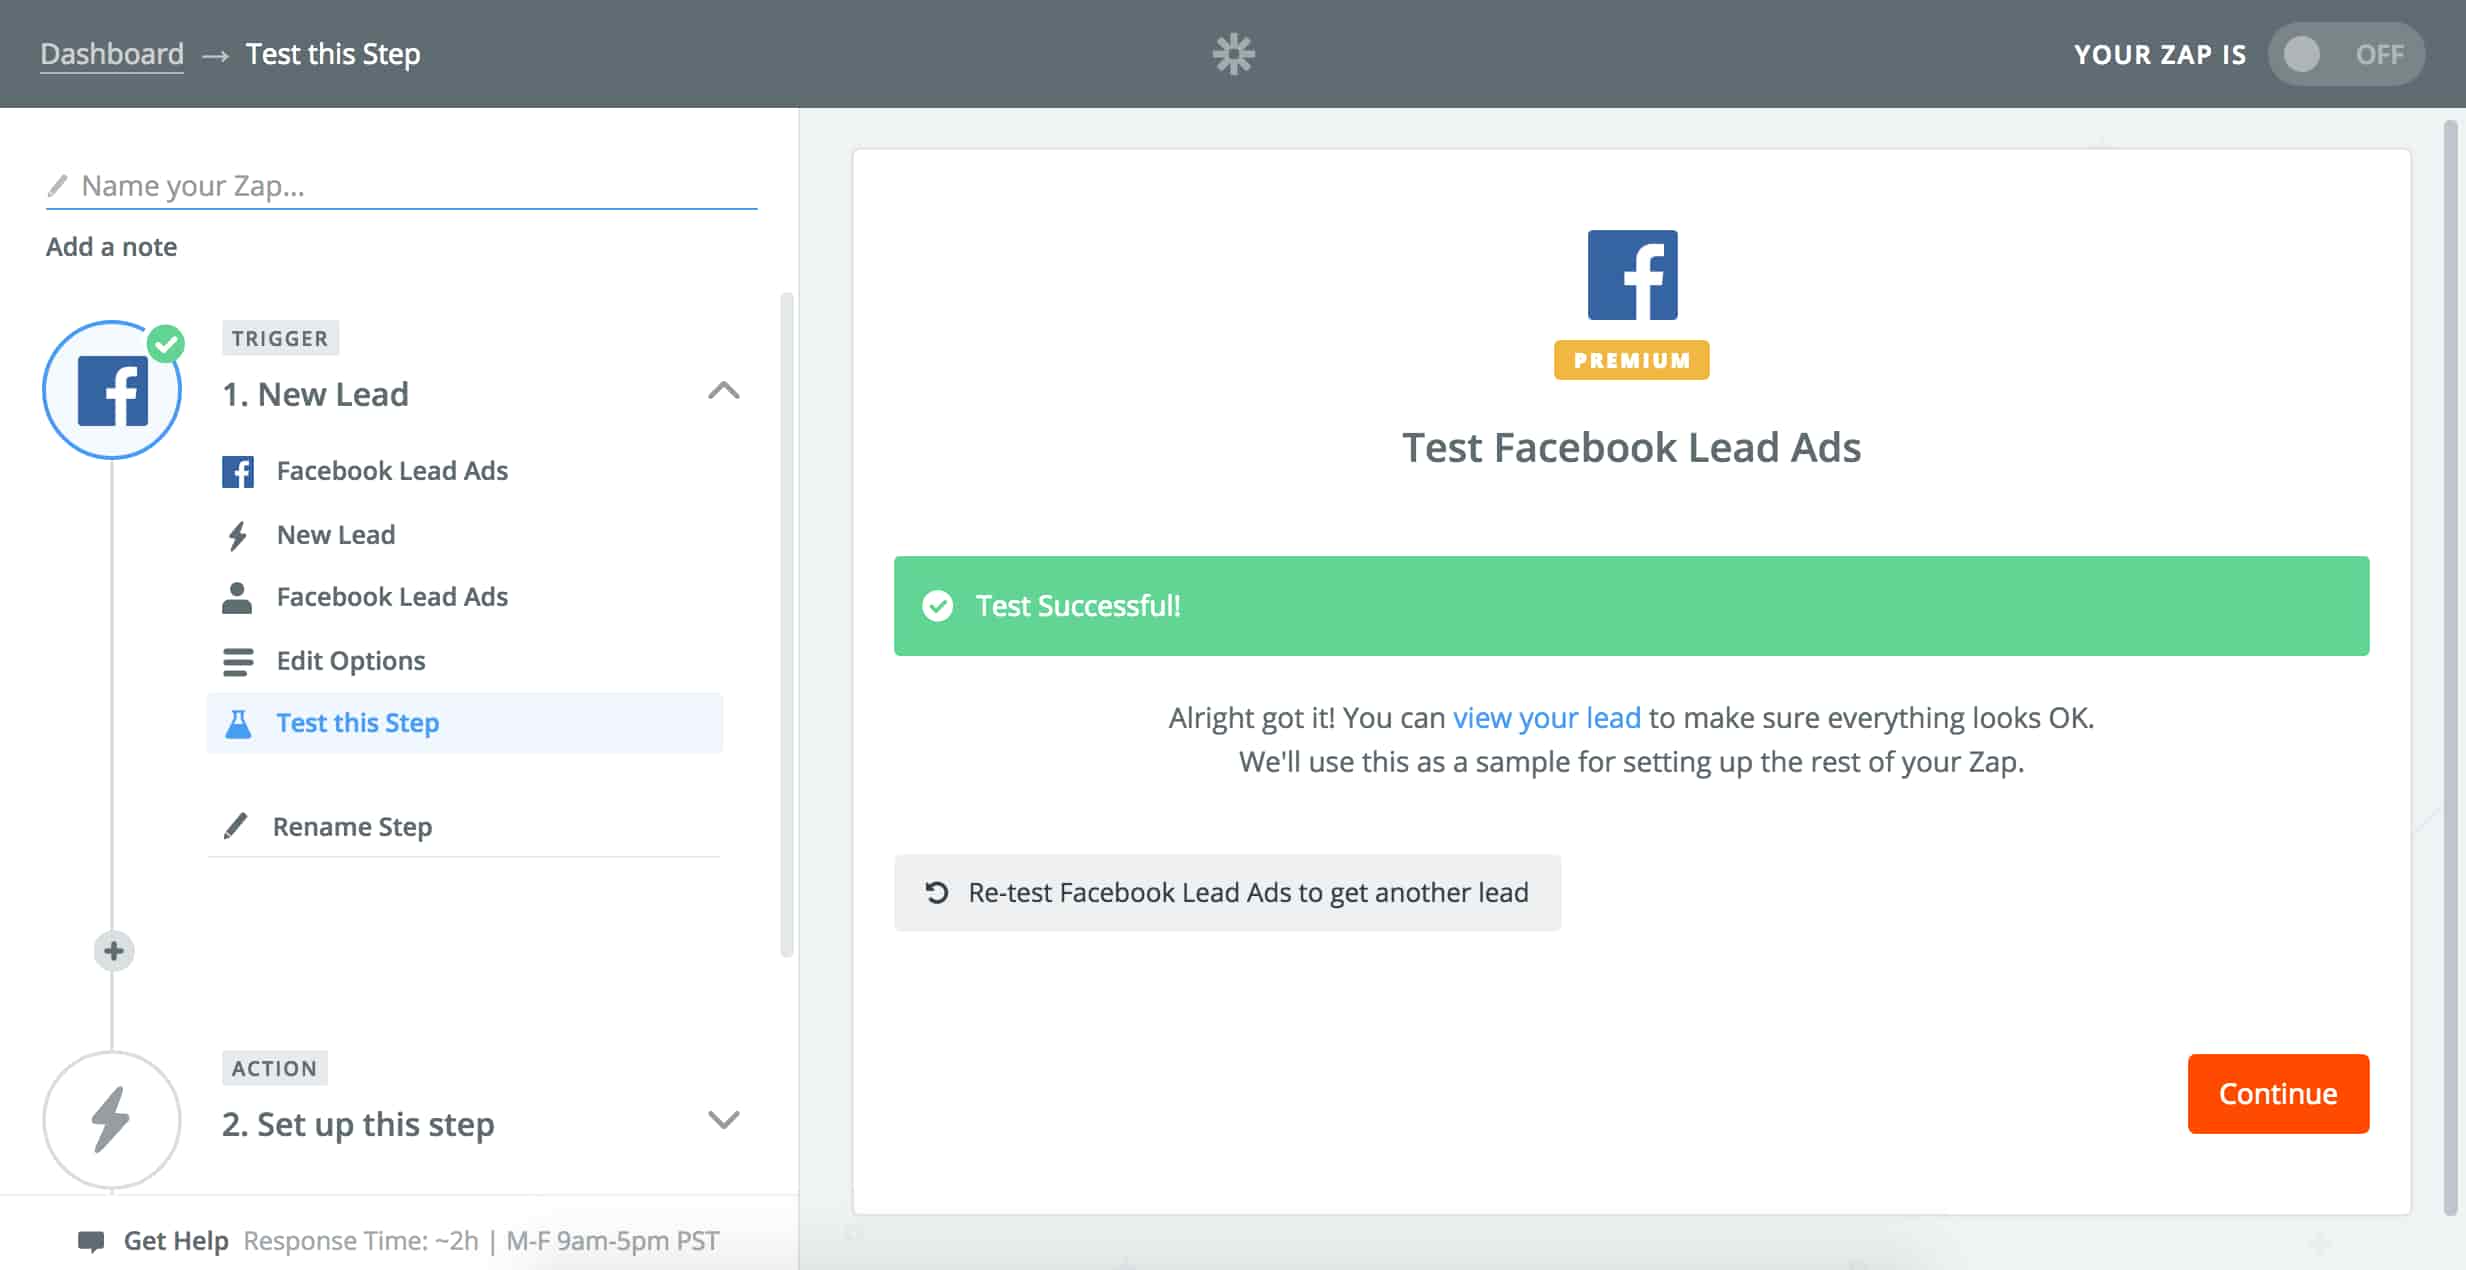Image resolution: width=2466 pixels, height=1270 pixels.
Task: Toggle the Zap ON/OFF switch
Action: tap(2345, 54)
